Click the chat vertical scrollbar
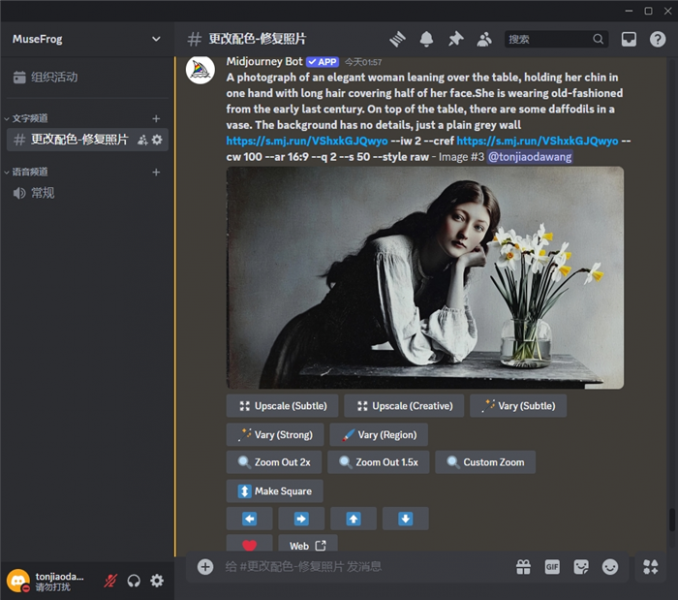Viewport: 678px width, 600px height. pos(672,519)
